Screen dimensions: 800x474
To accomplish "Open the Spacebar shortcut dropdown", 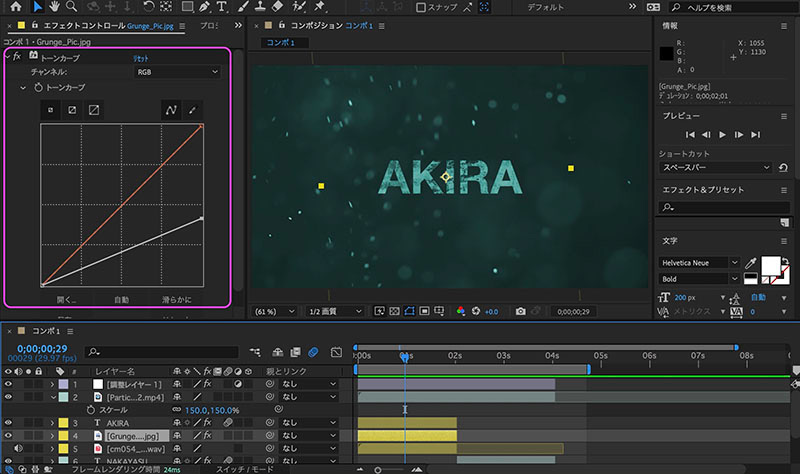I will (x=715, y=167).
